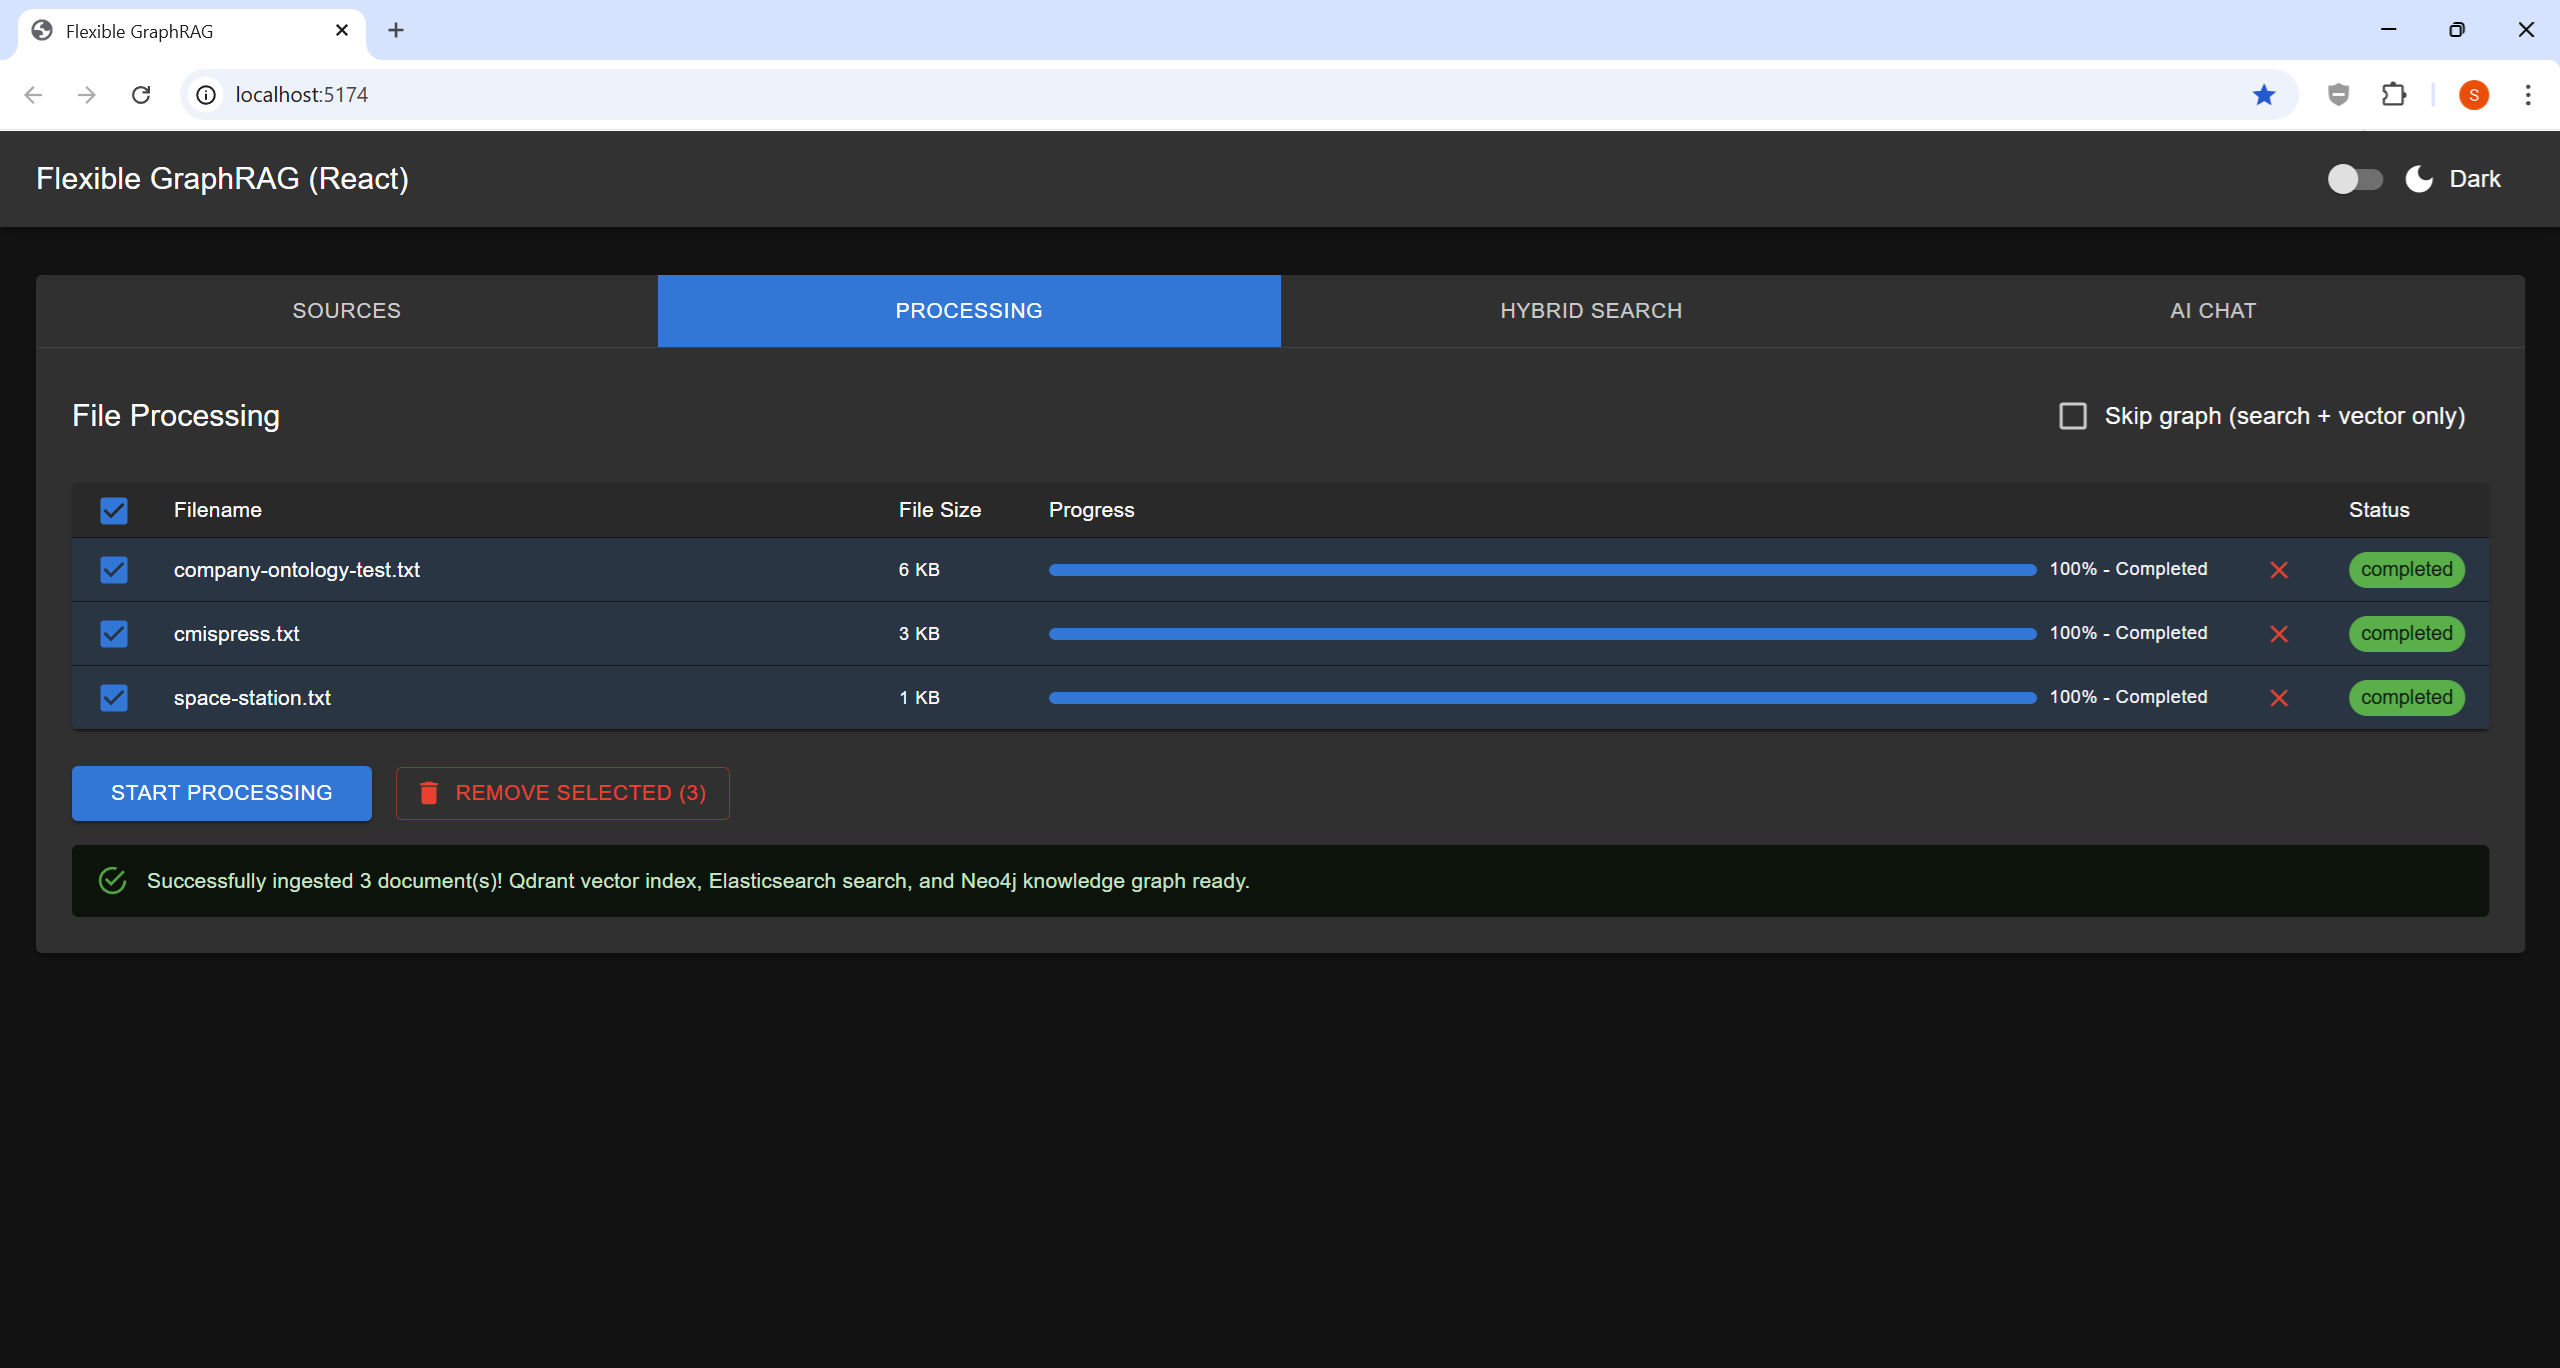The image size is (2560, 1368).
Task: Toggle the dark mode switch
Action: 2354,179
